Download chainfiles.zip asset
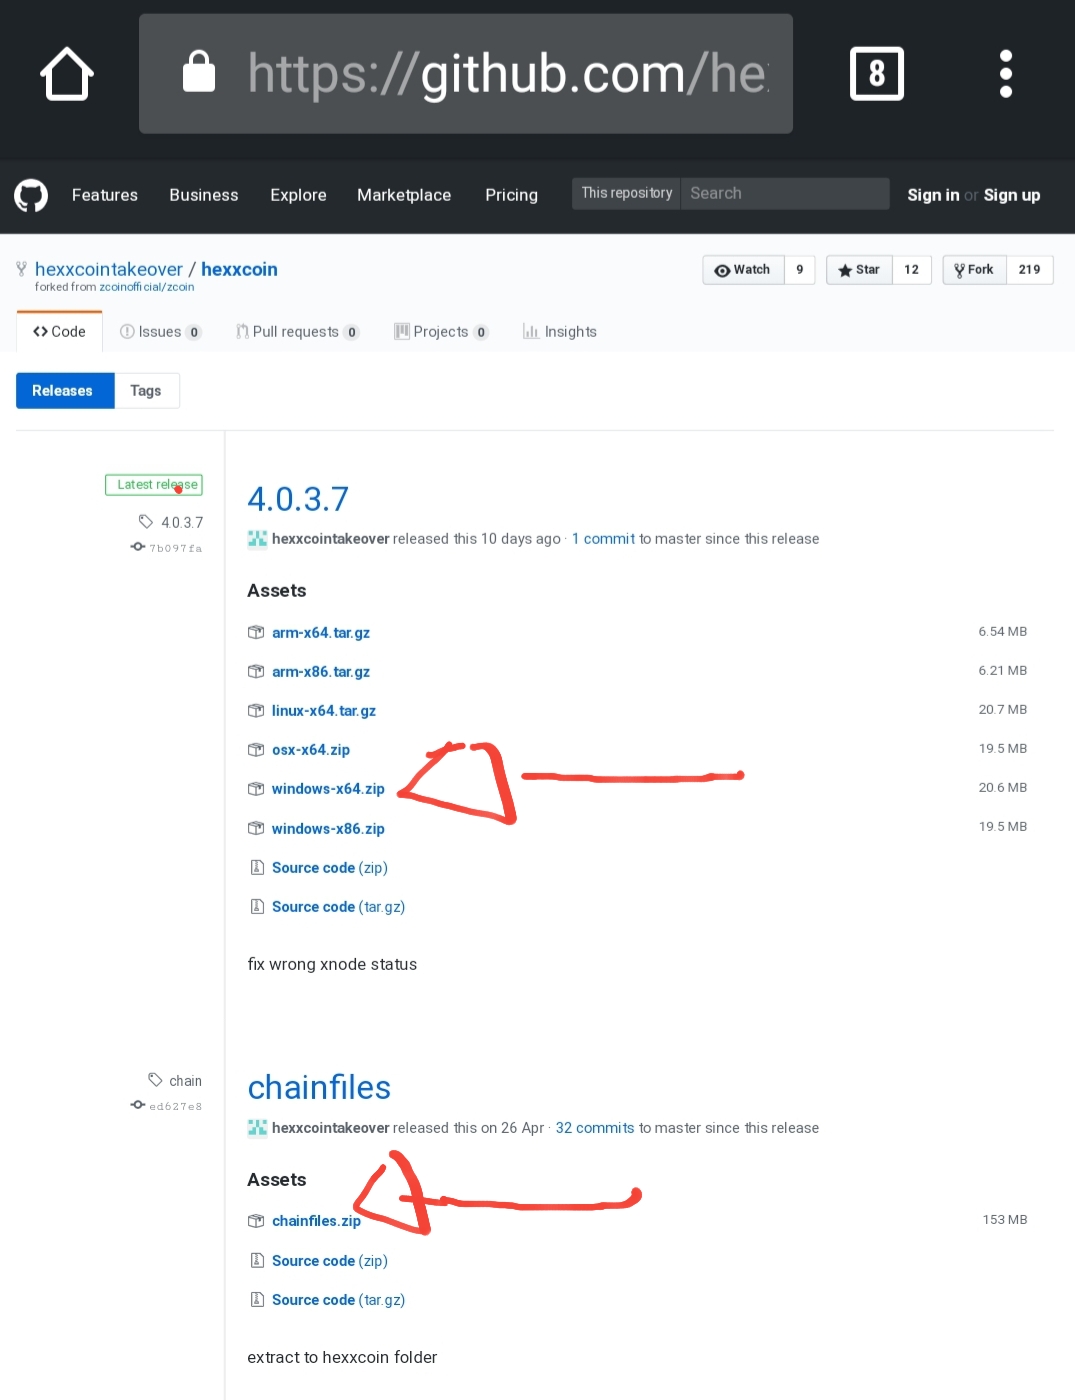 316,1221
